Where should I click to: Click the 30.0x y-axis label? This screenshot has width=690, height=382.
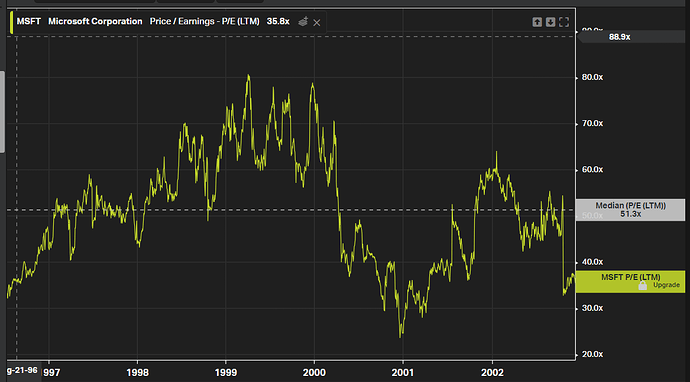[x=592, y=309]
